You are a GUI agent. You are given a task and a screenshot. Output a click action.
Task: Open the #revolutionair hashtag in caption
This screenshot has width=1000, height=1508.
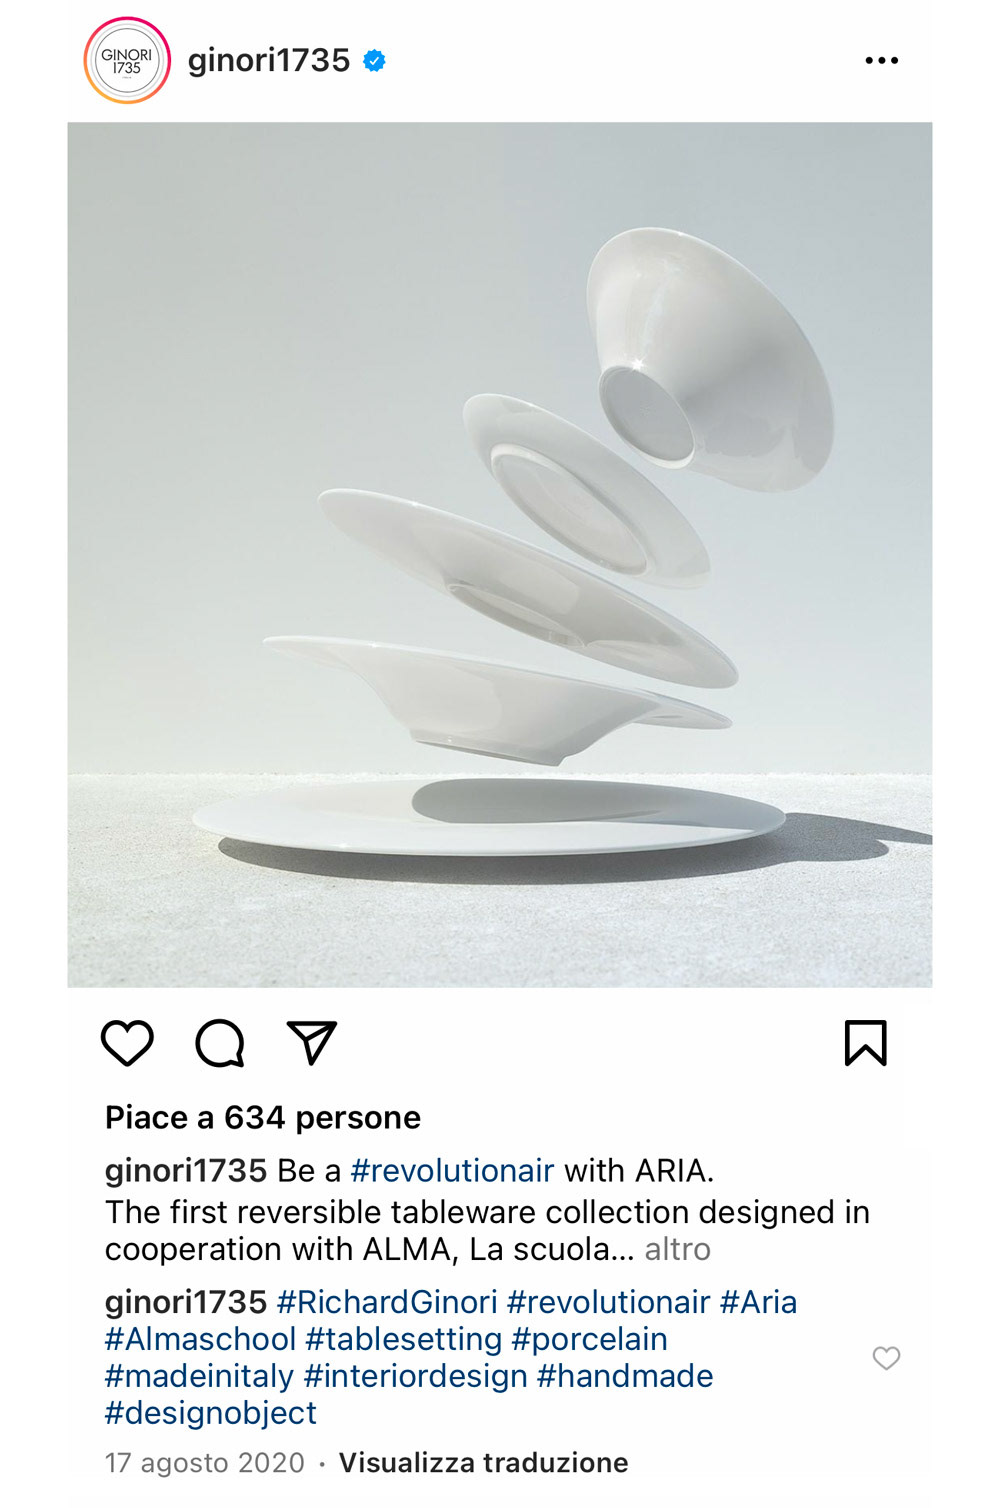[452, 1171]
